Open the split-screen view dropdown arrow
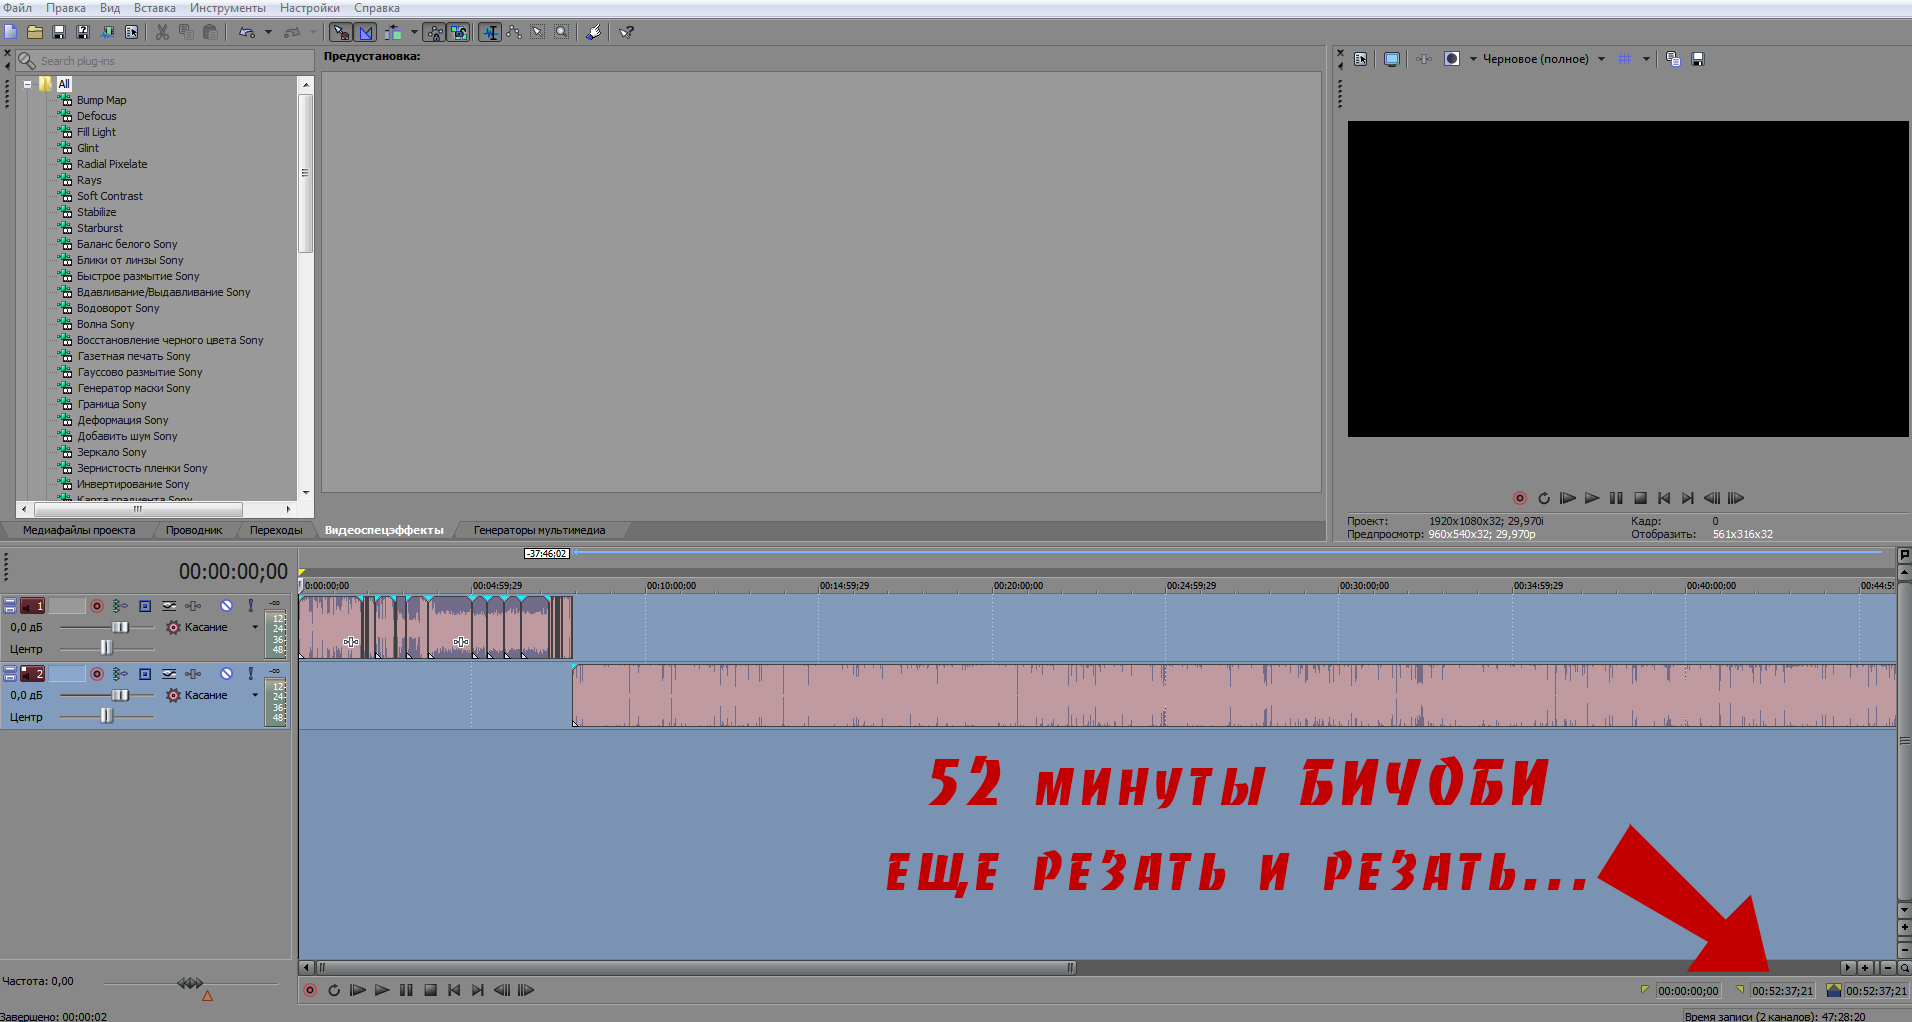1912x1022 pixels. coord(1473,59)
